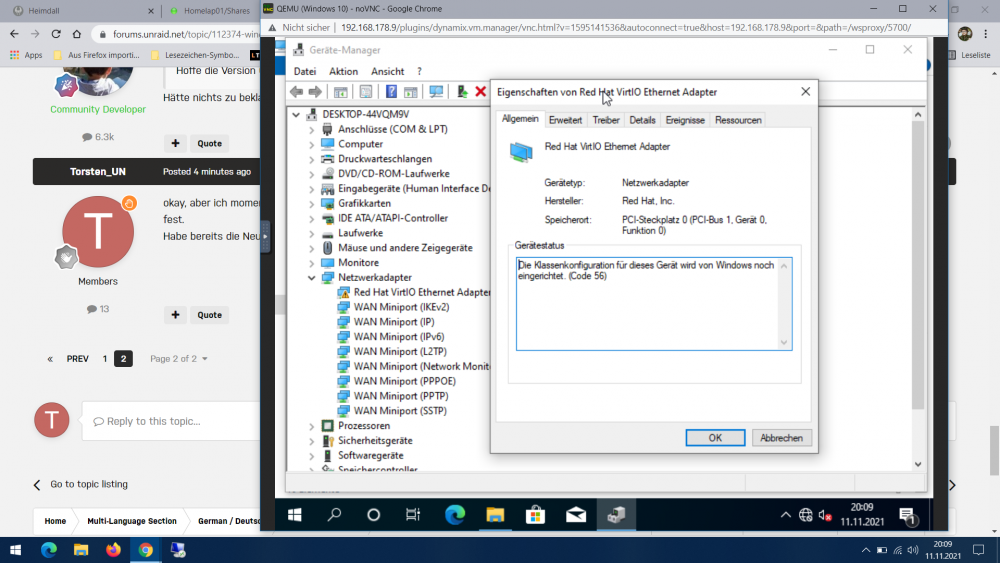Collapse the Netzwerkadapter tree node

312,277
